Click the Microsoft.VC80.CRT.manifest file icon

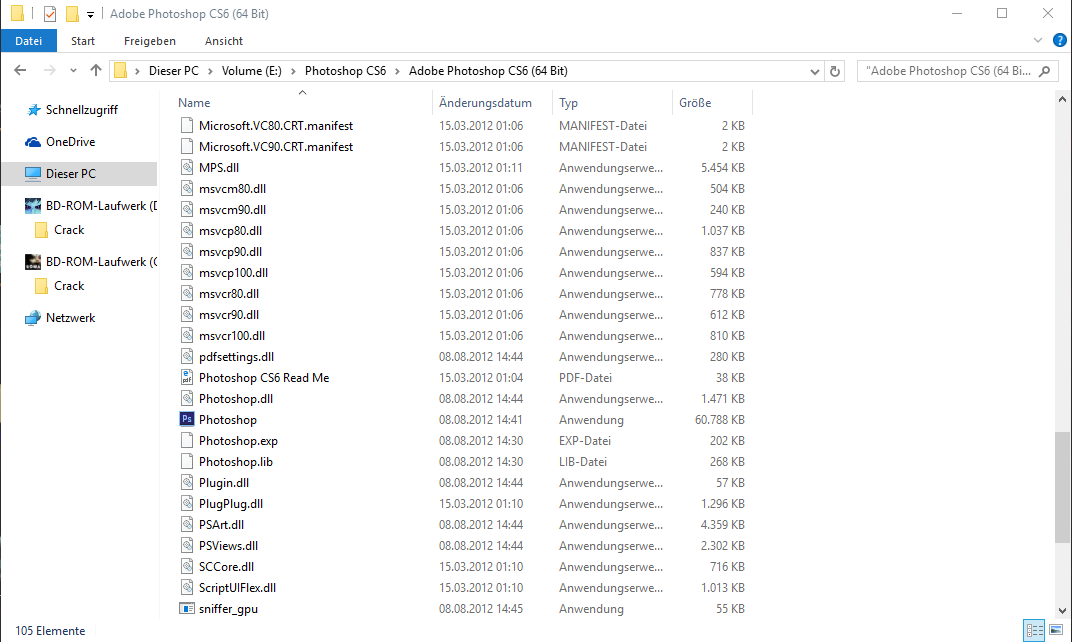click(187, 126)
